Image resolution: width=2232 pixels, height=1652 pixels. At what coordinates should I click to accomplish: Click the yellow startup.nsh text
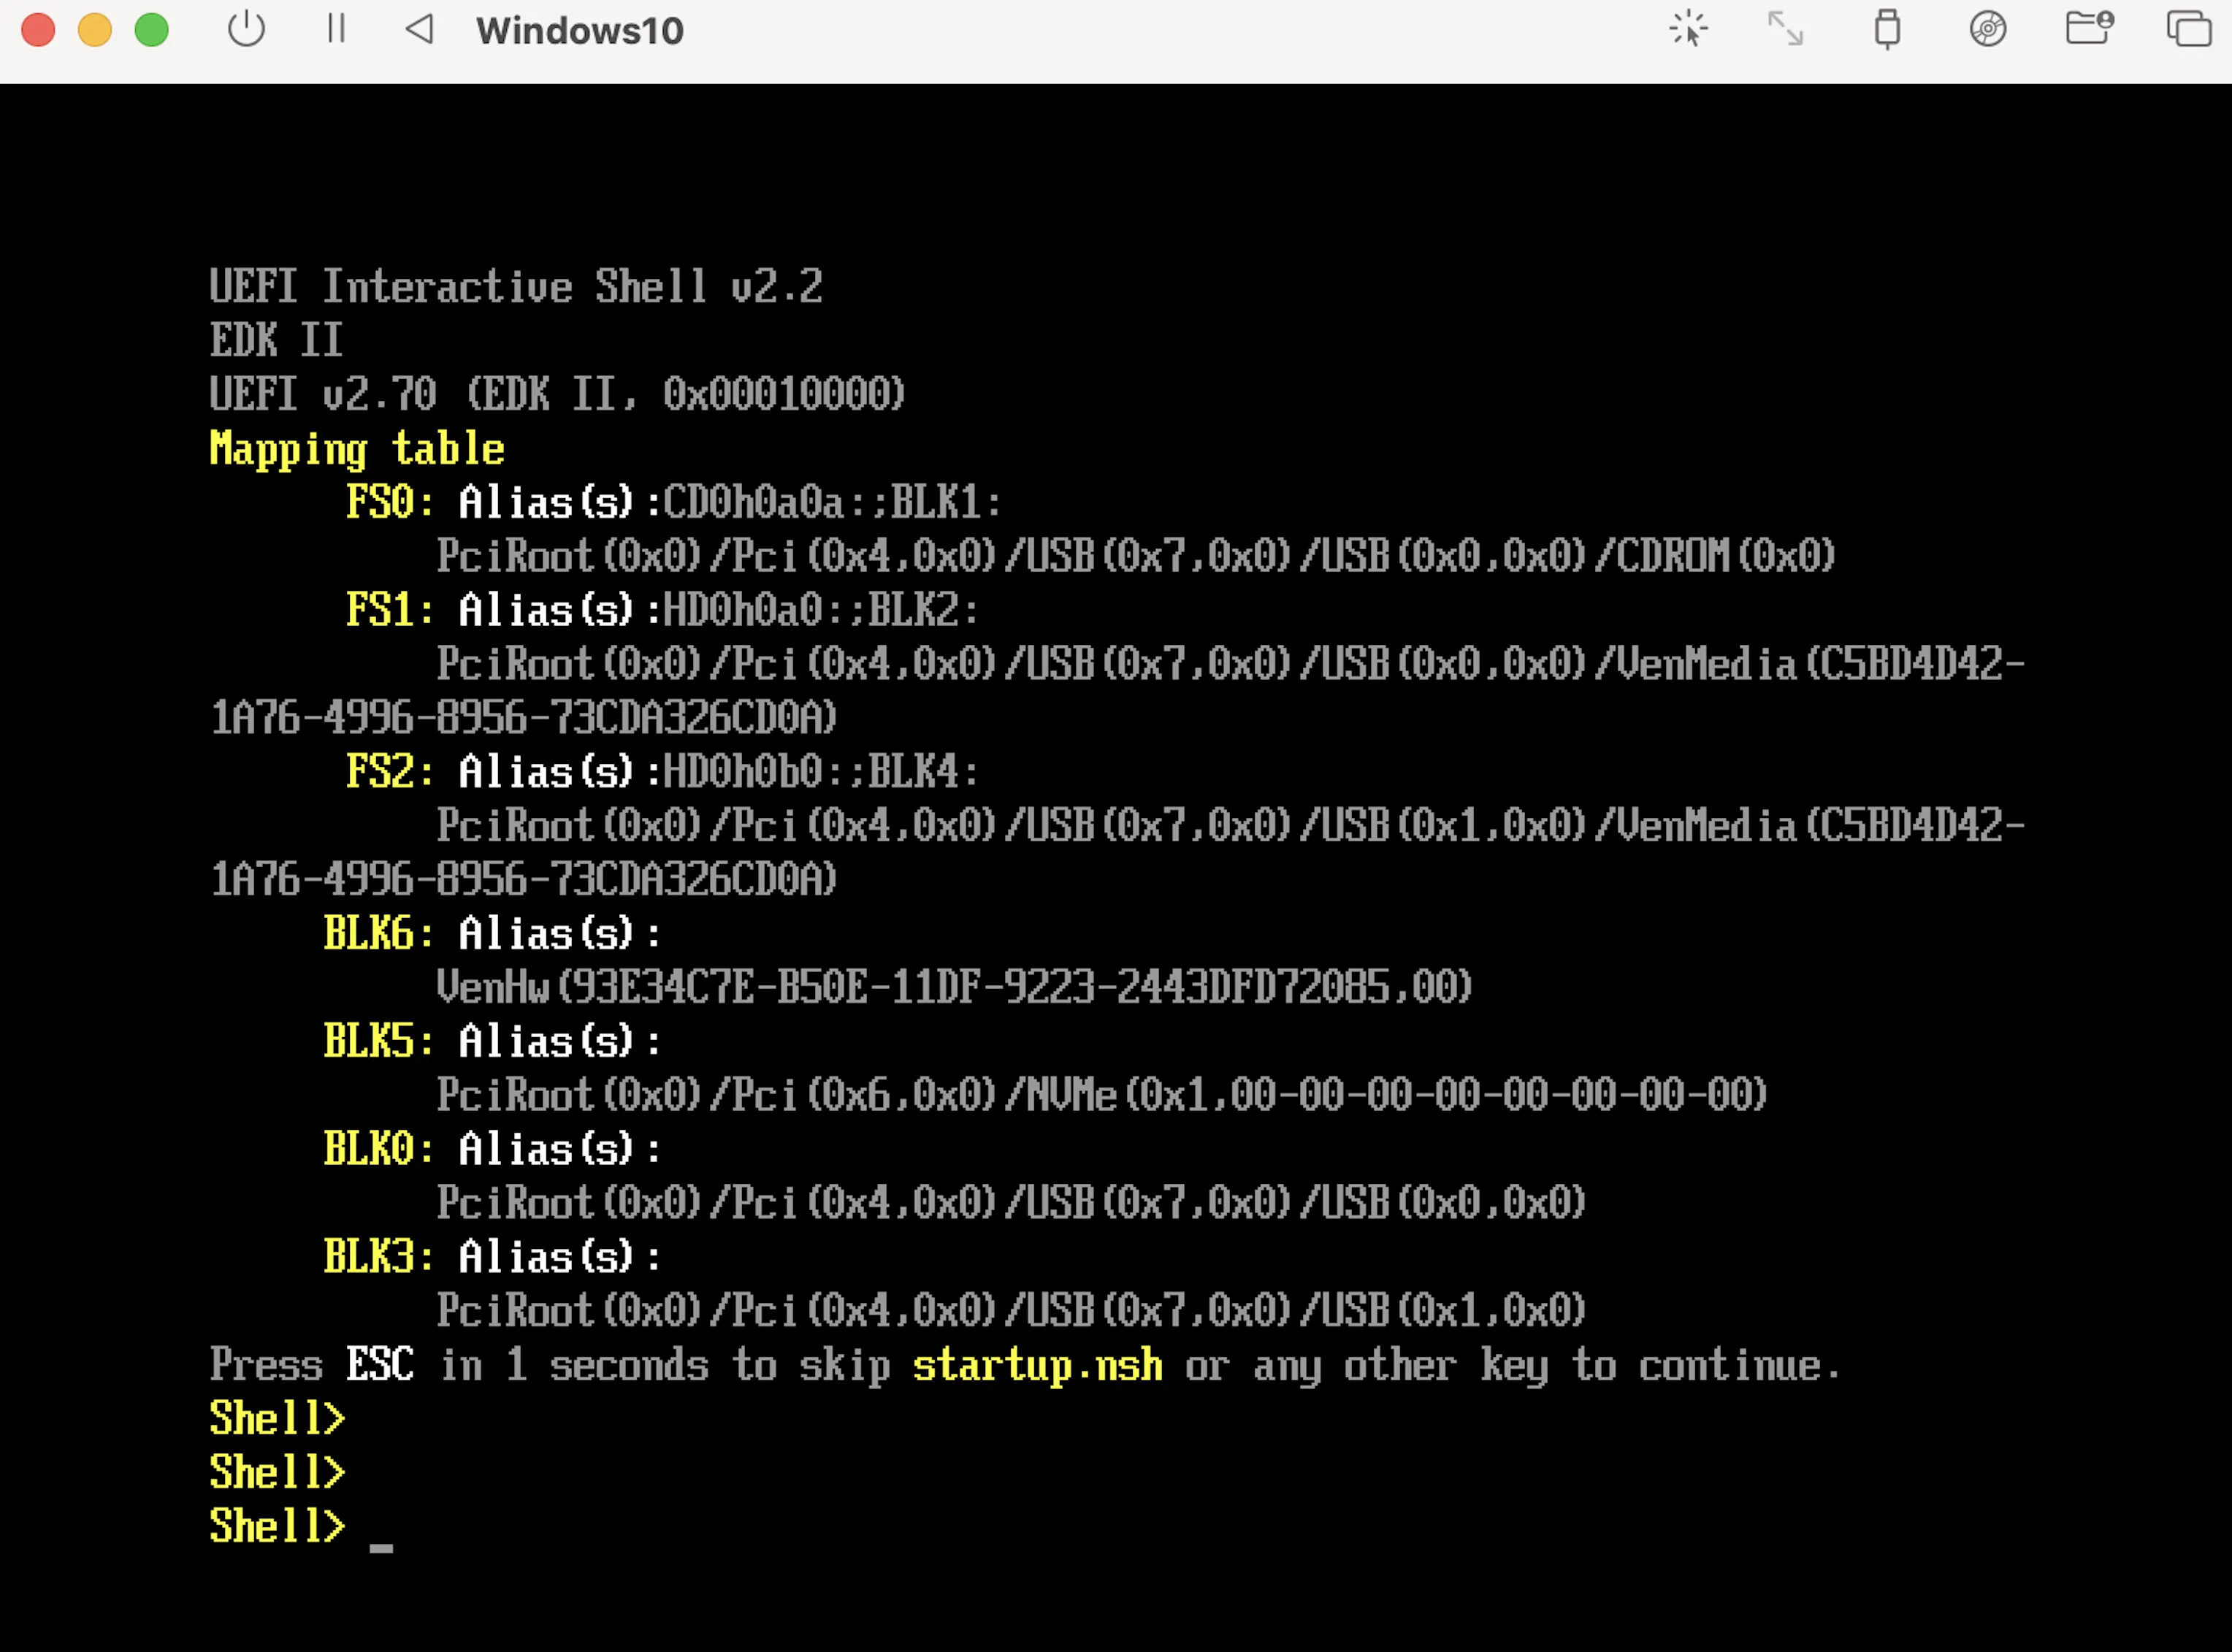point(1037,1365)
